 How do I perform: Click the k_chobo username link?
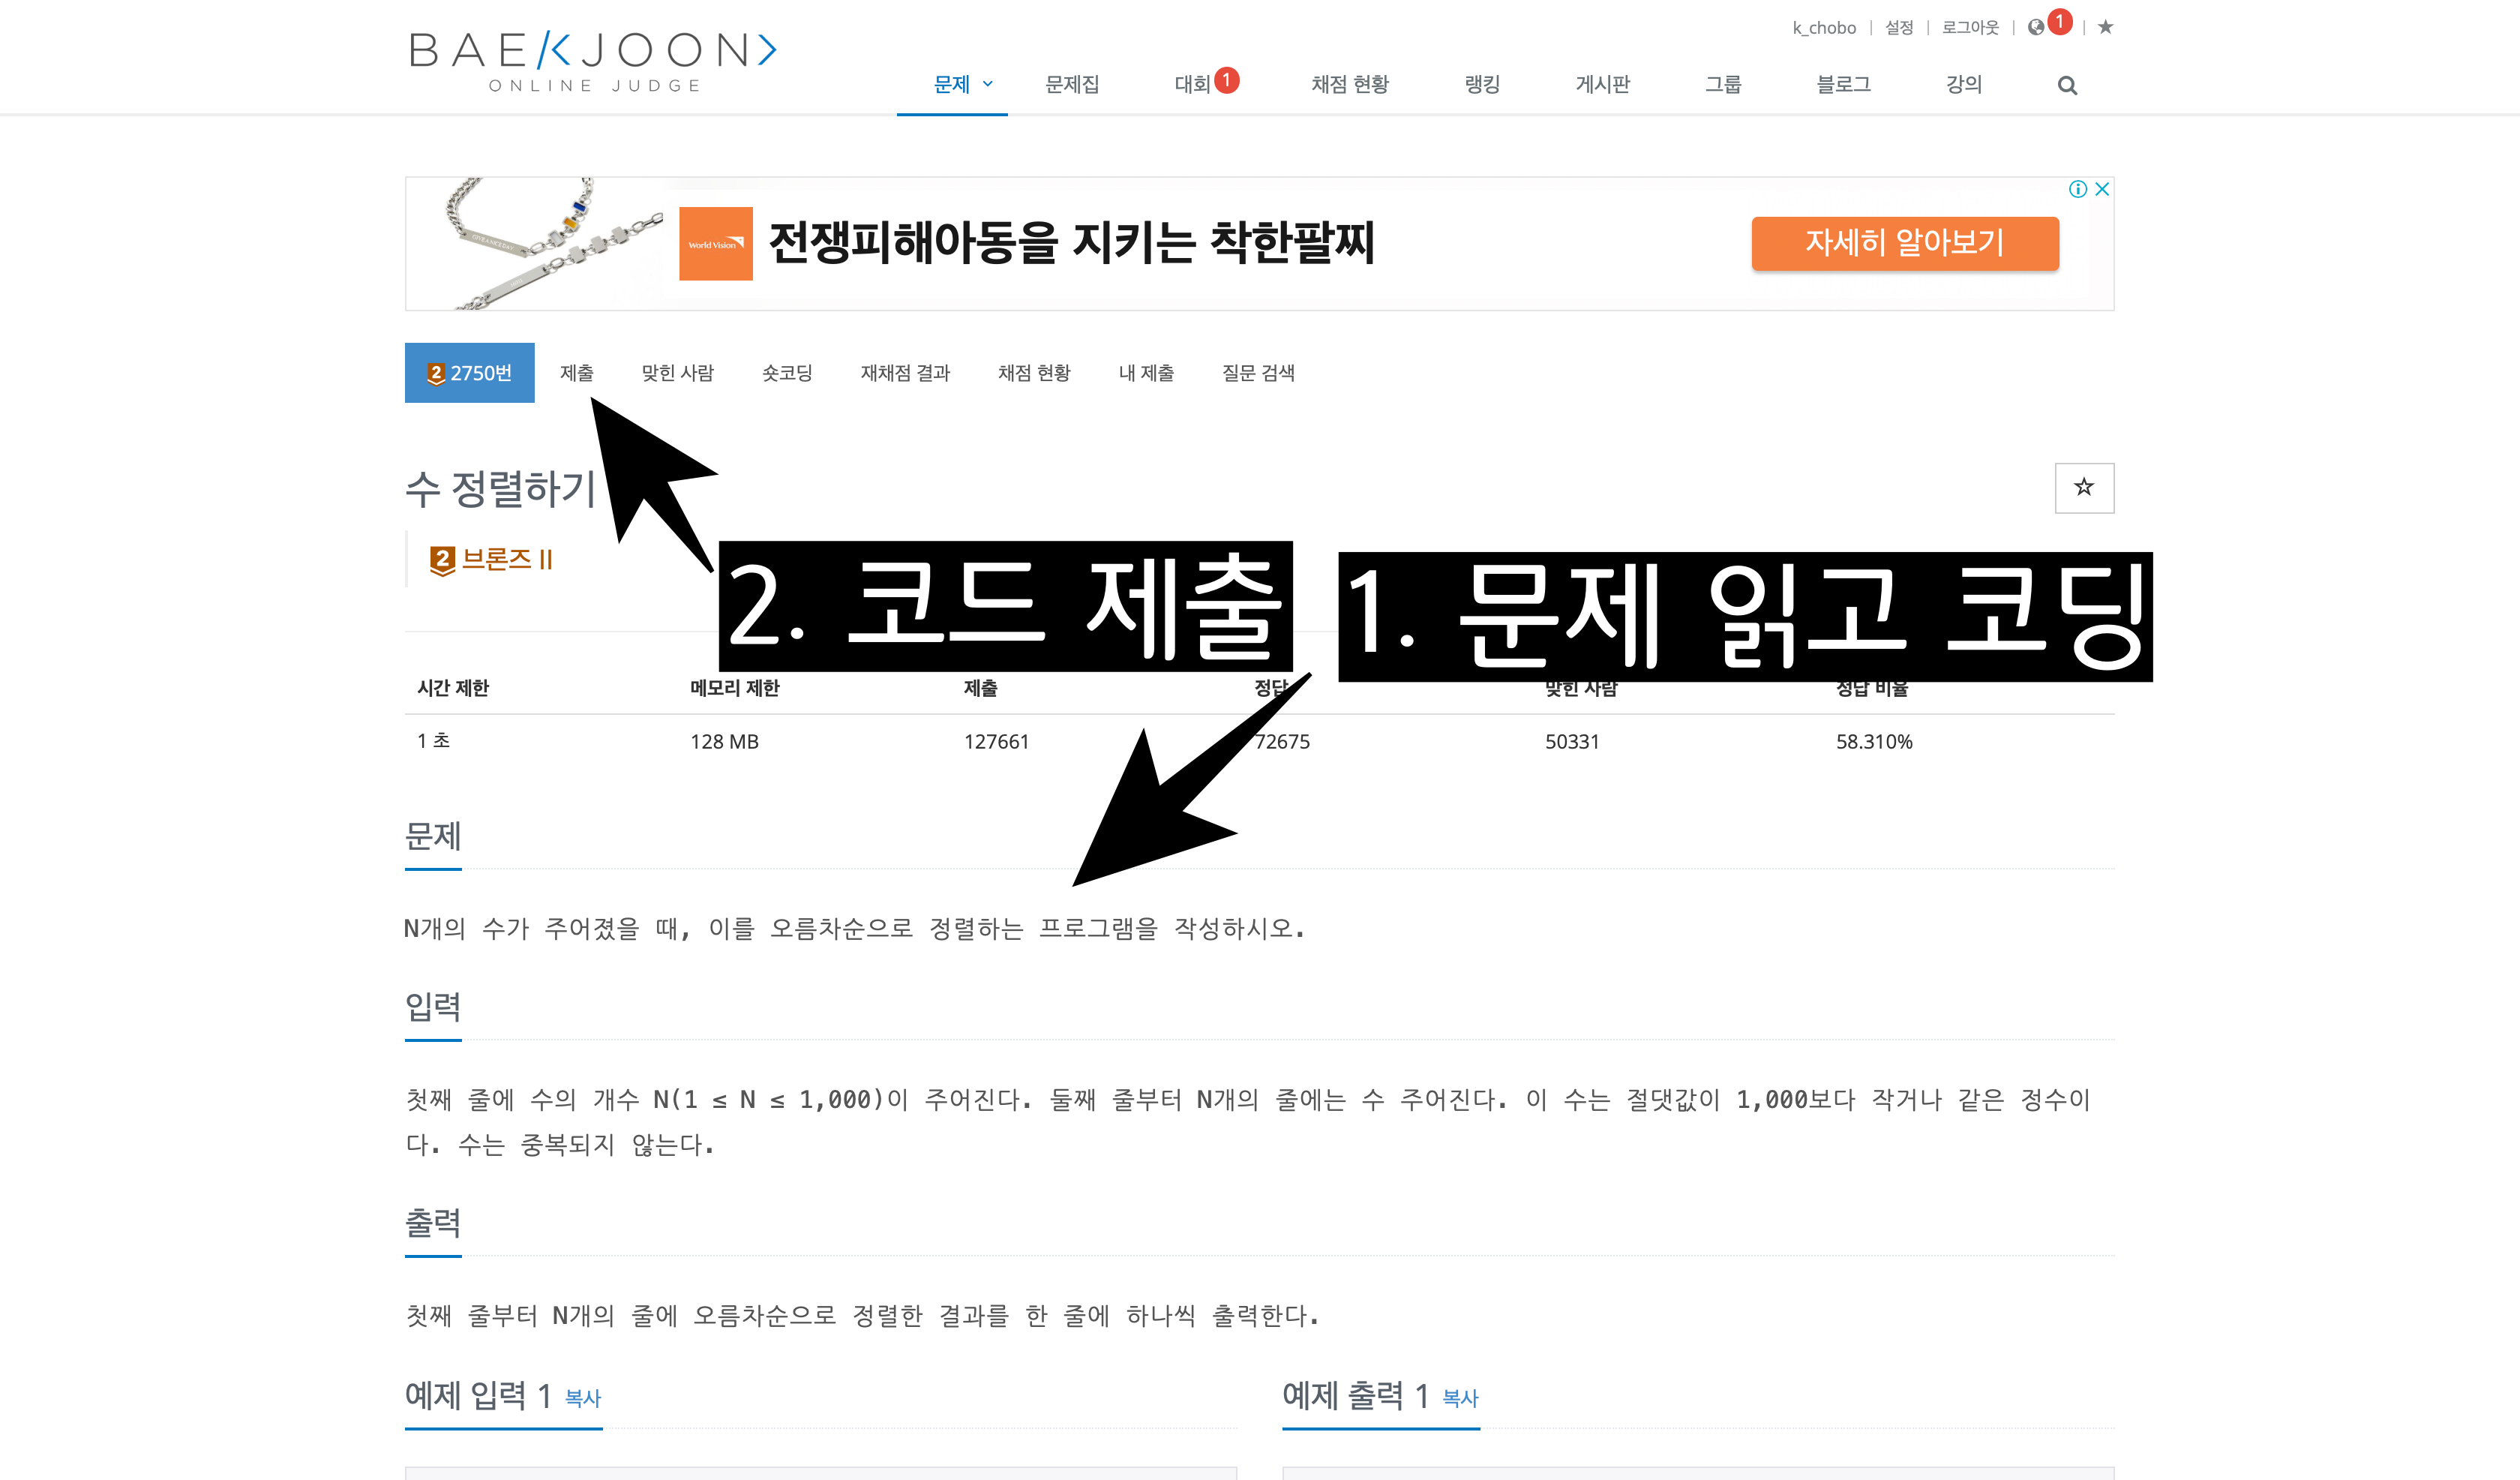[x=1824, y=28]
